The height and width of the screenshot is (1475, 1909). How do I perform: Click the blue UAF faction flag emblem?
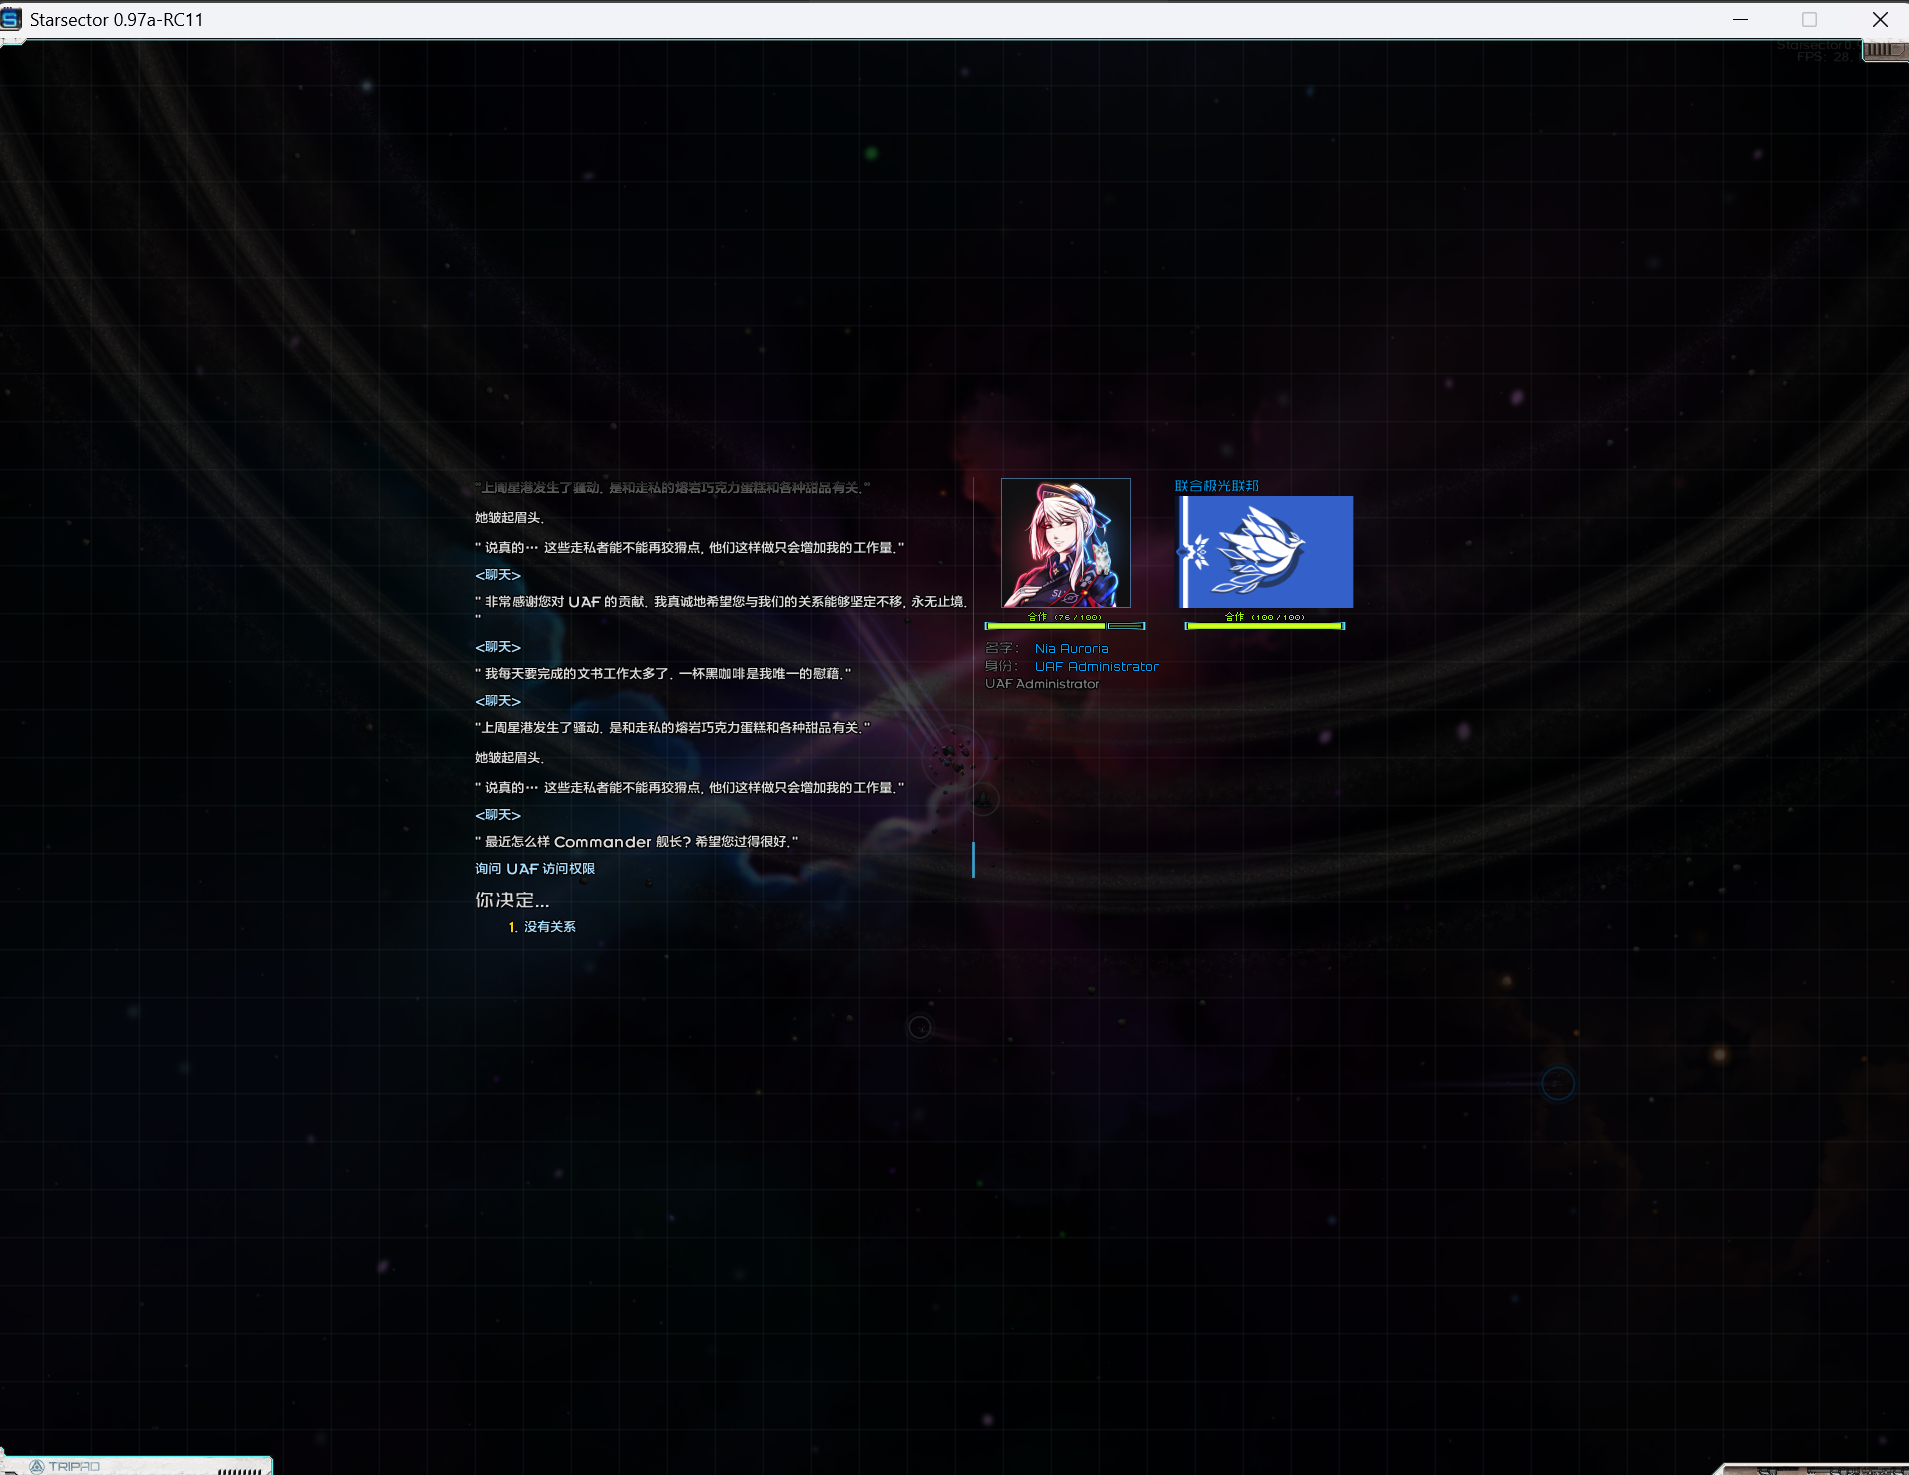click(x=1265, y=551)
